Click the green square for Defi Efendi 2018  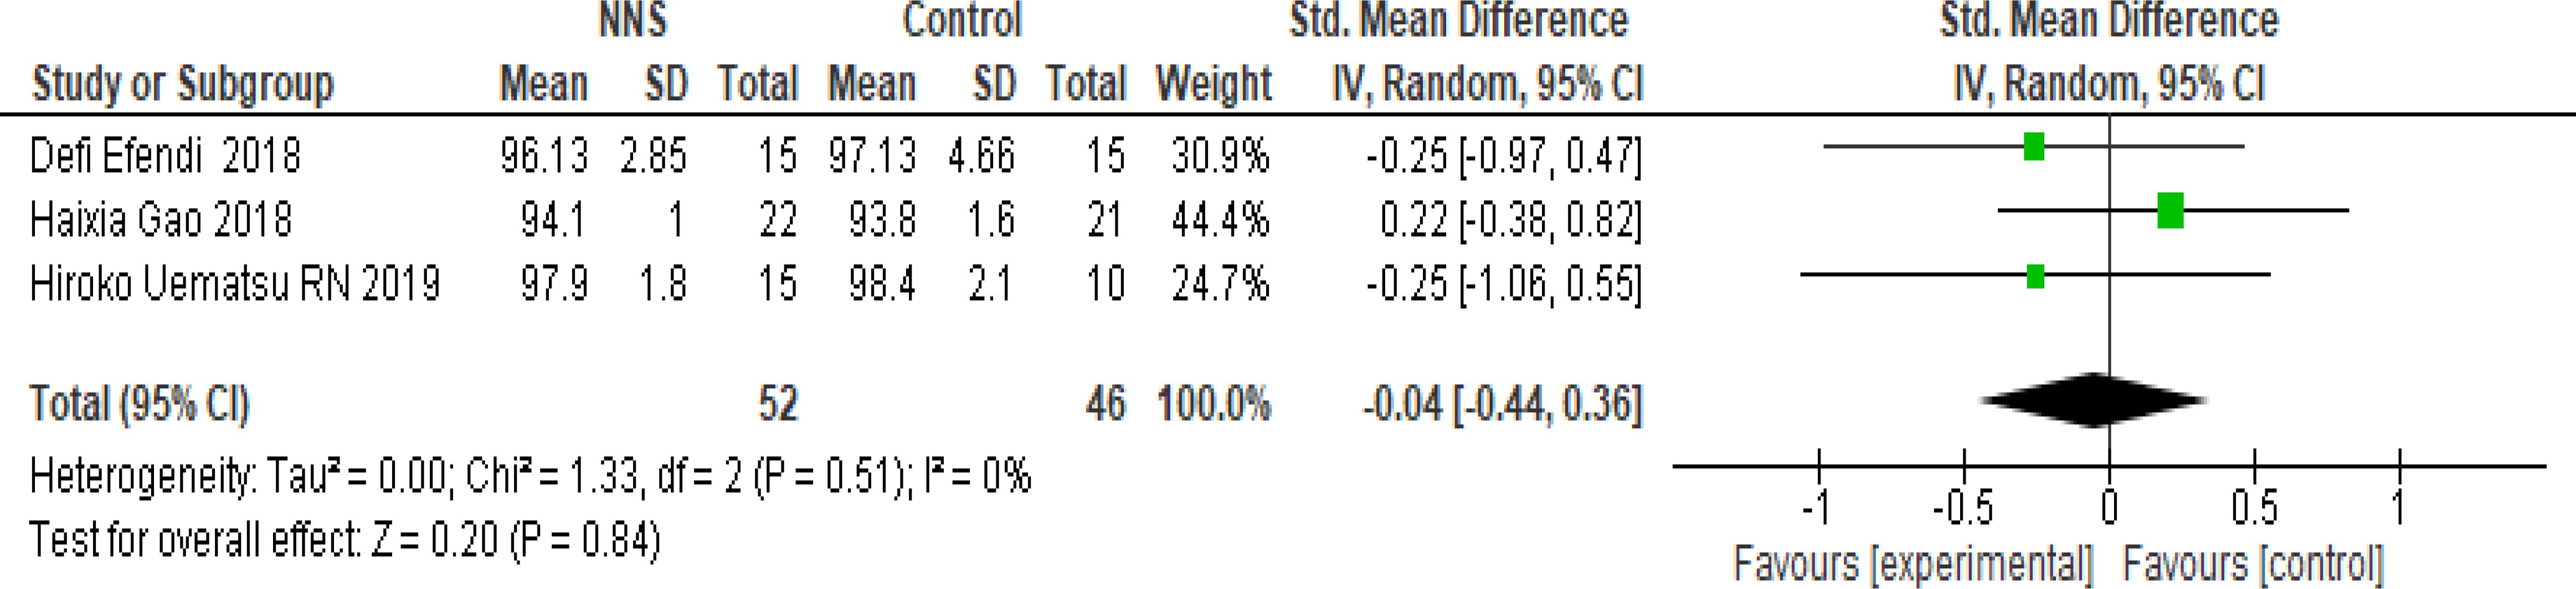[2033, 147]
